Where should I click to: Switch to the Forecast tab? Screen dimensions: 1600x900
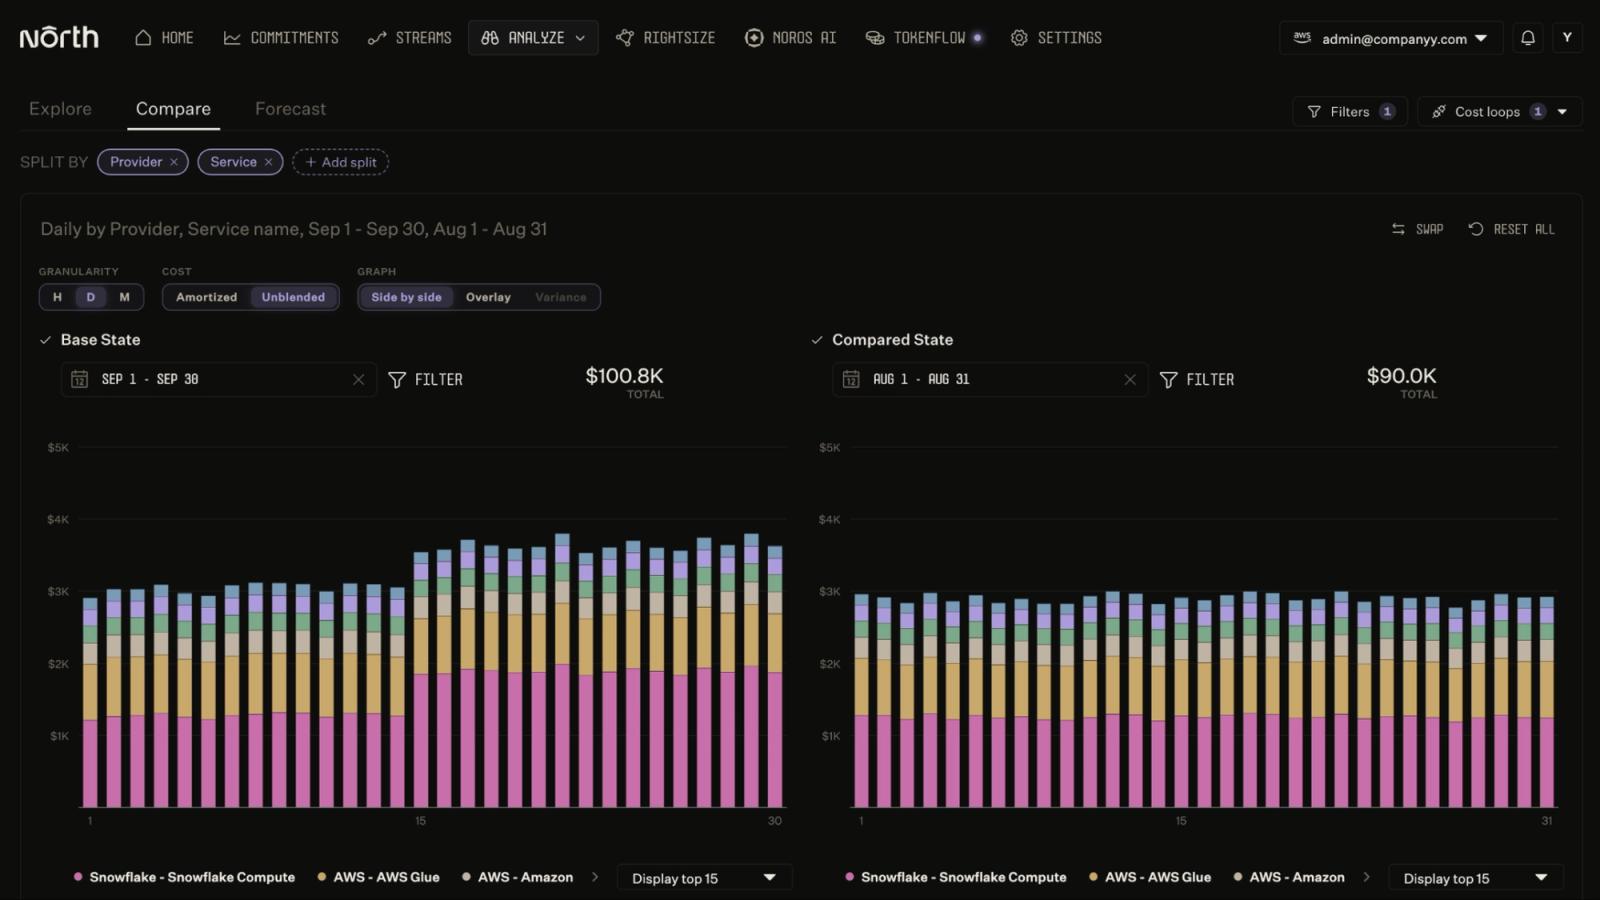click(x=290, y=109)
